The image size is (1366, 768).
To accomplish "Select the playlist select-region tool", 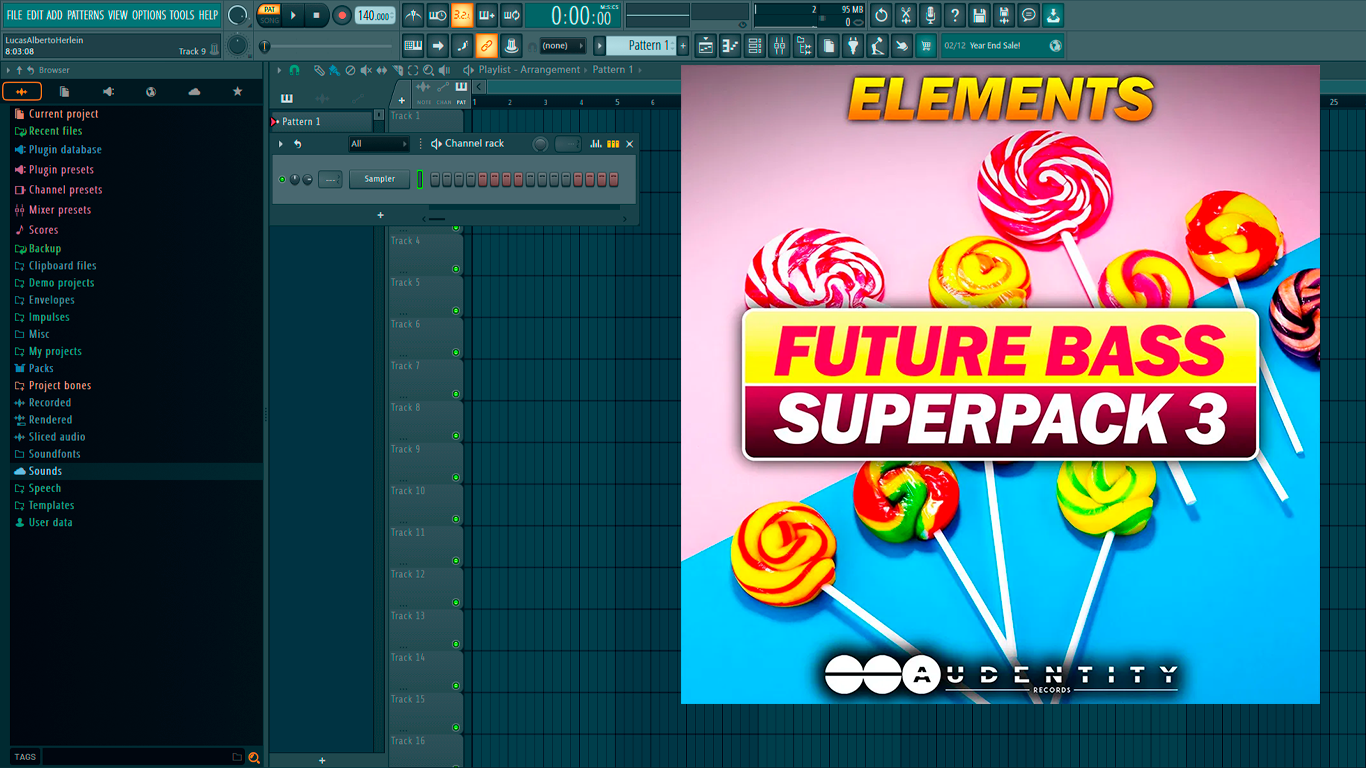I will pyautogui.click(x=413, y=70).
